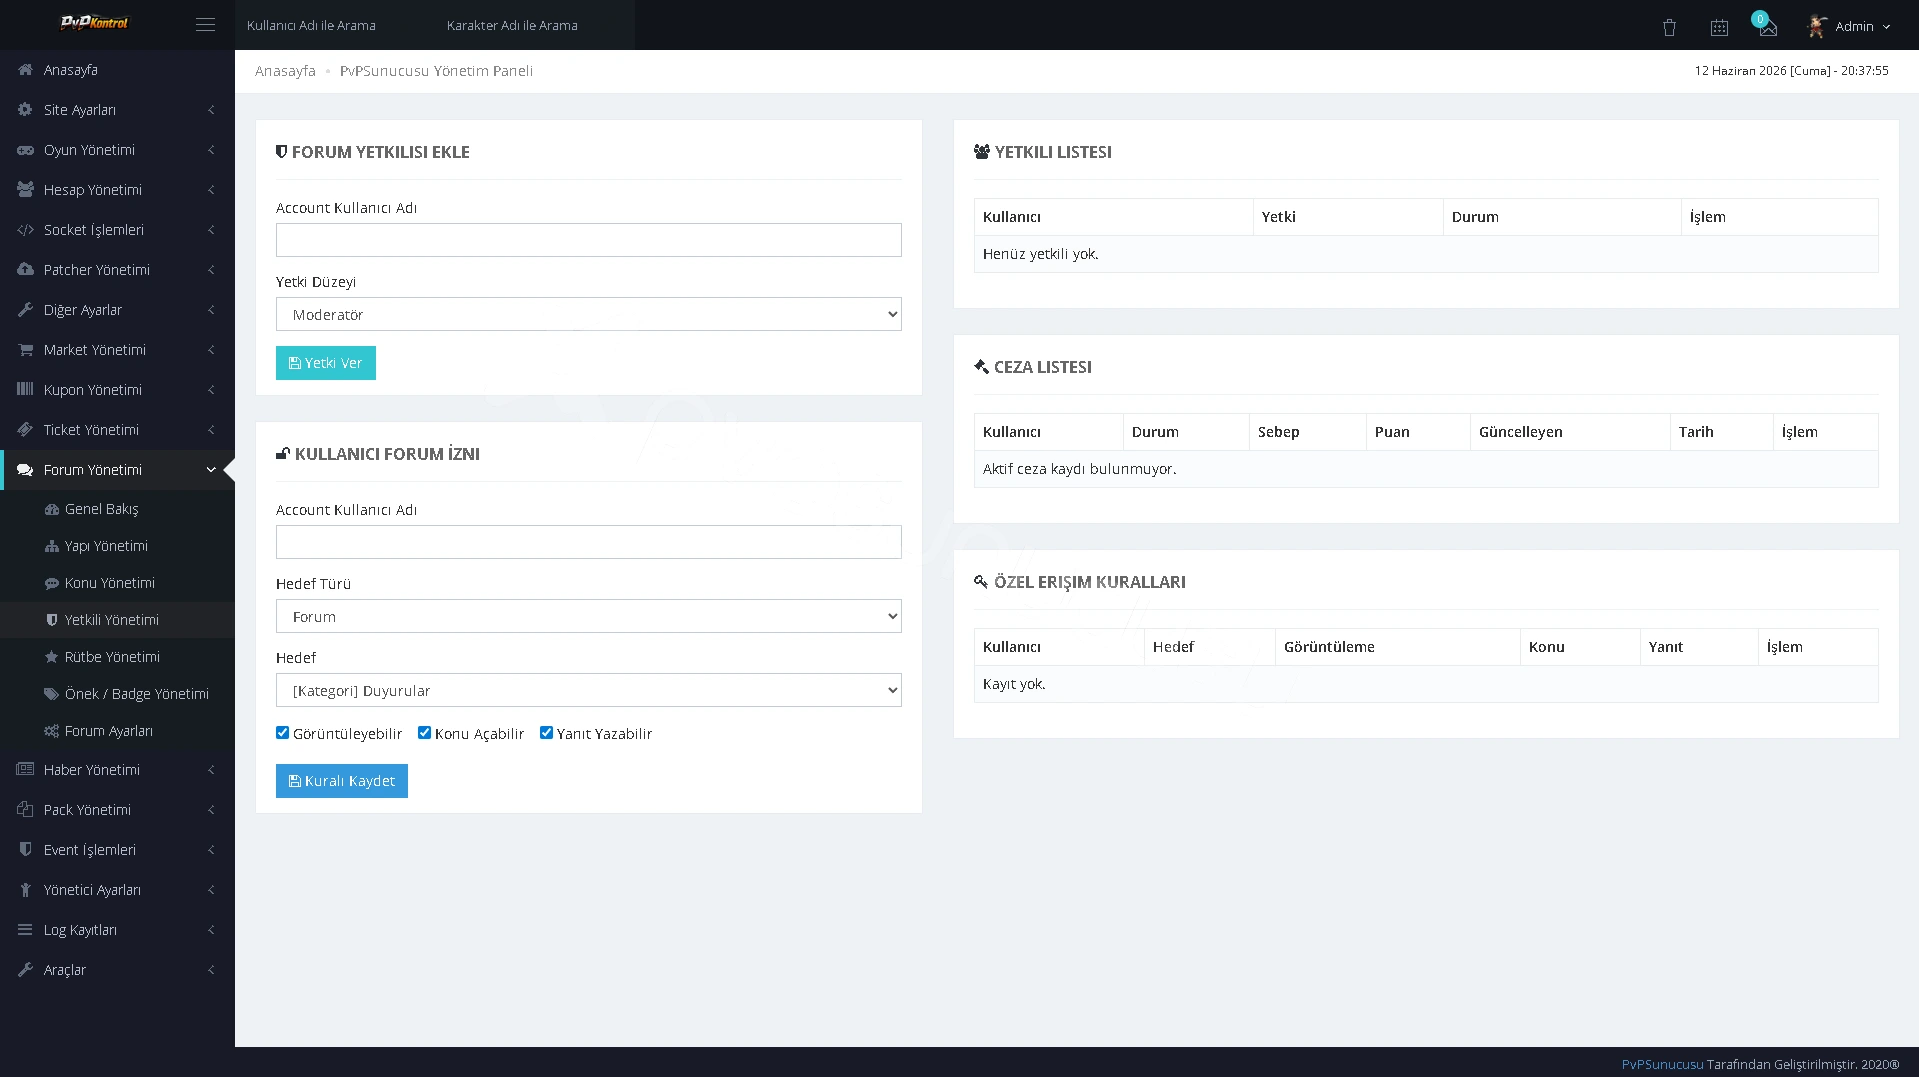Click the Kuralı Kaydet button
Screen dimensions: 1919x1077
click(x=342, y=781)
